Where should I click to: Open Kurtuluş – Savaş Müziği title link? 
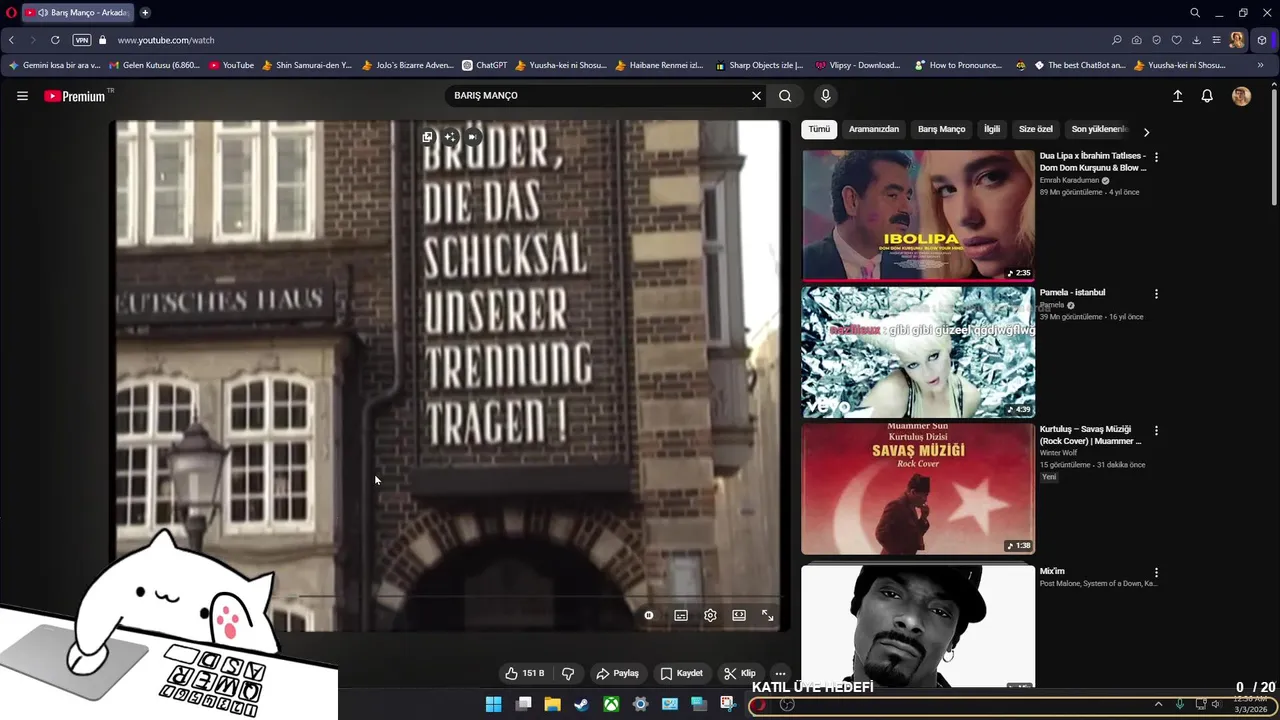[1090, 435]
